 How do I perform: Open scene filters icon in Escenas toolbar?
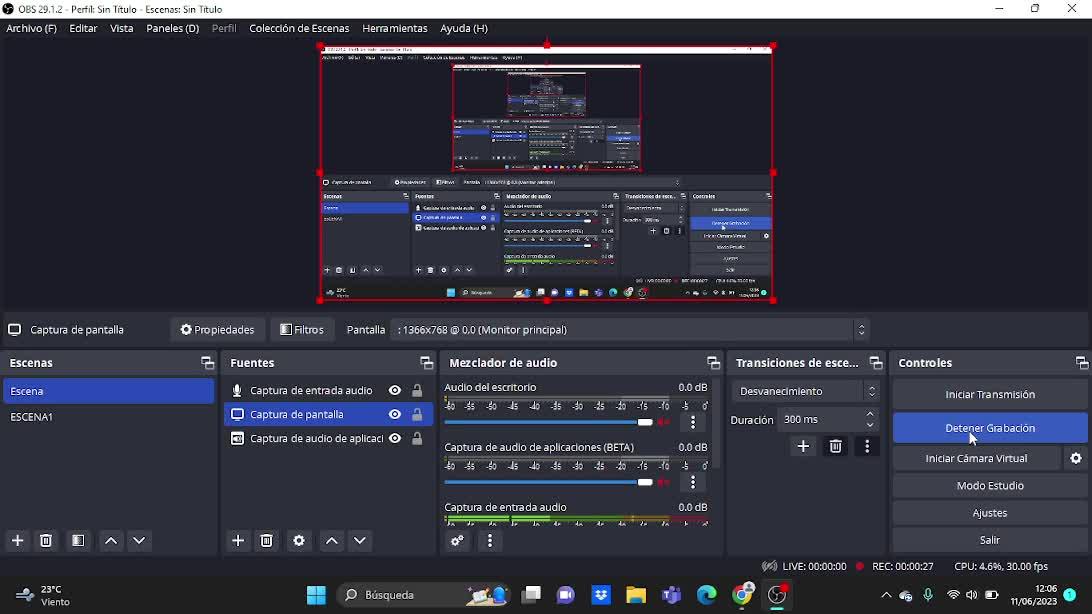click(78, 541)
